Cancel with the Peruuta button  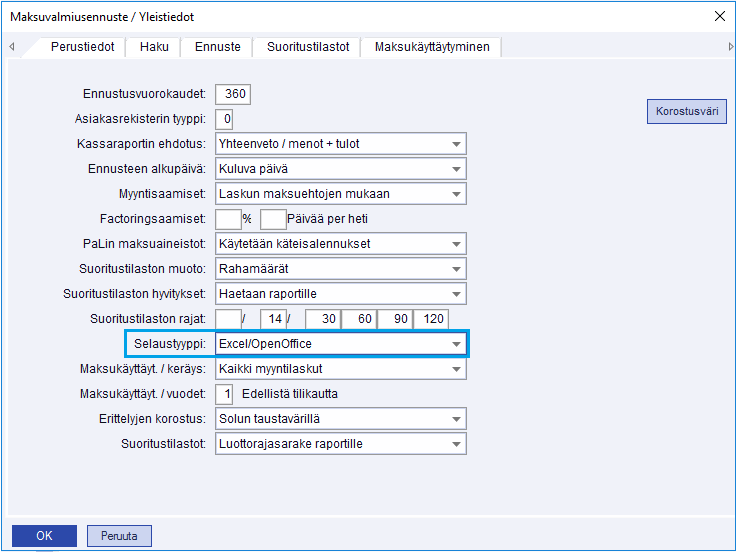119,535
